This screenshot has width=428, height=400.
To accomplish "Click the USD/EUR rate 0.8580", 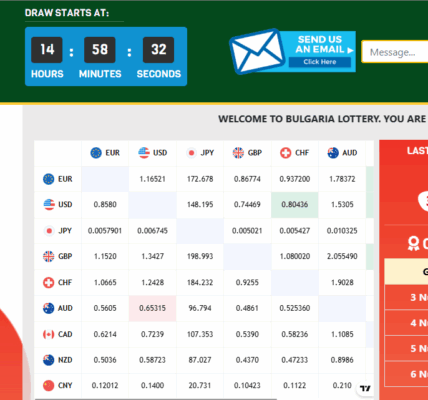I will pos(105,204).
